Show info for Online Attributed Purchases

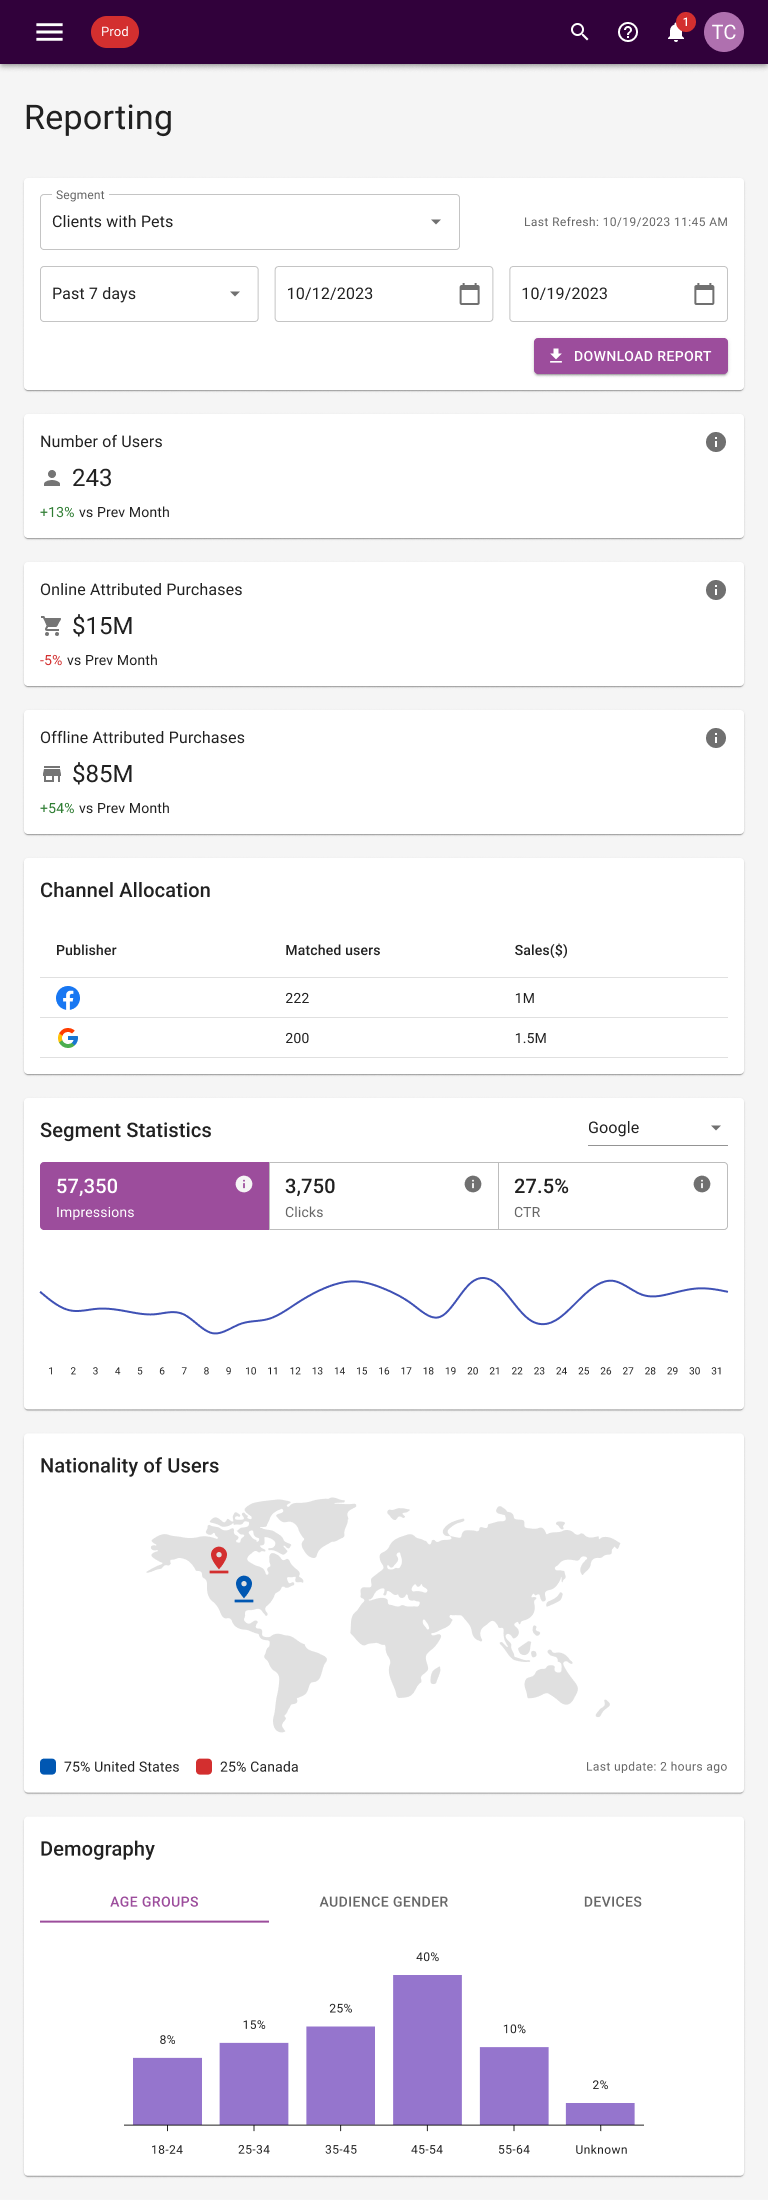pos(716,590)
